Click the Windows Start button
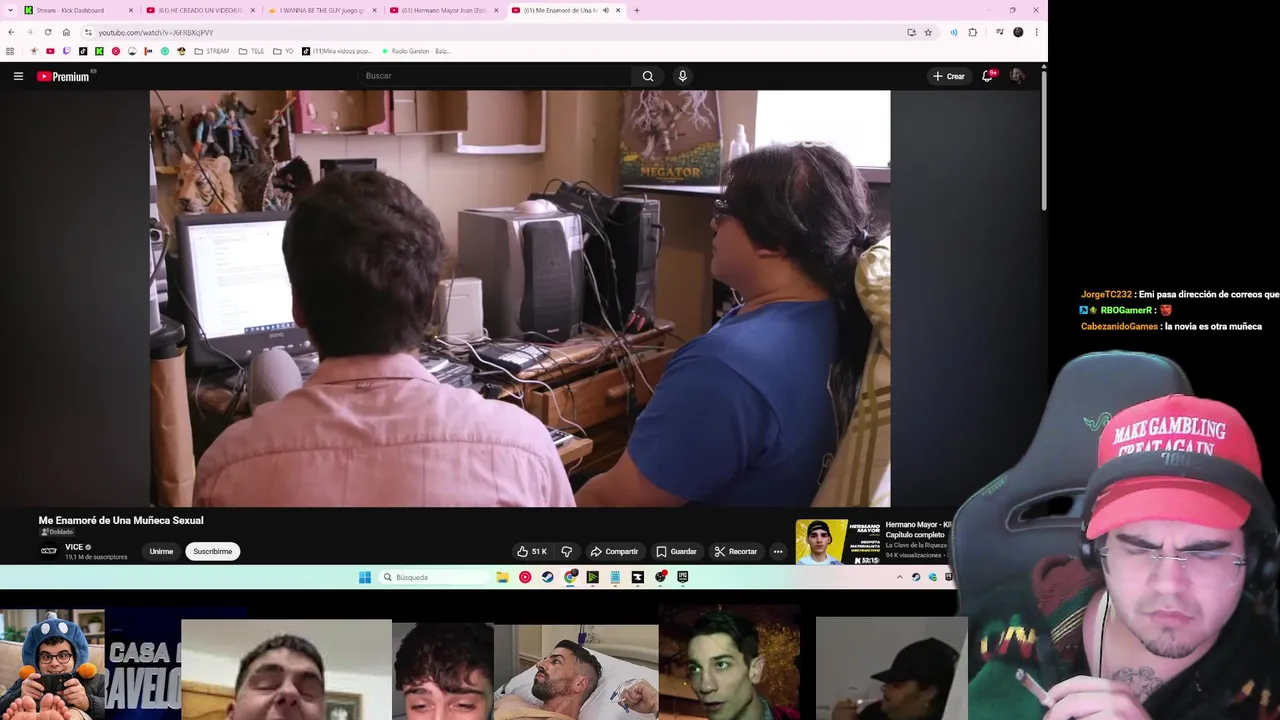Screen dimensions: 1280x720 365,577
